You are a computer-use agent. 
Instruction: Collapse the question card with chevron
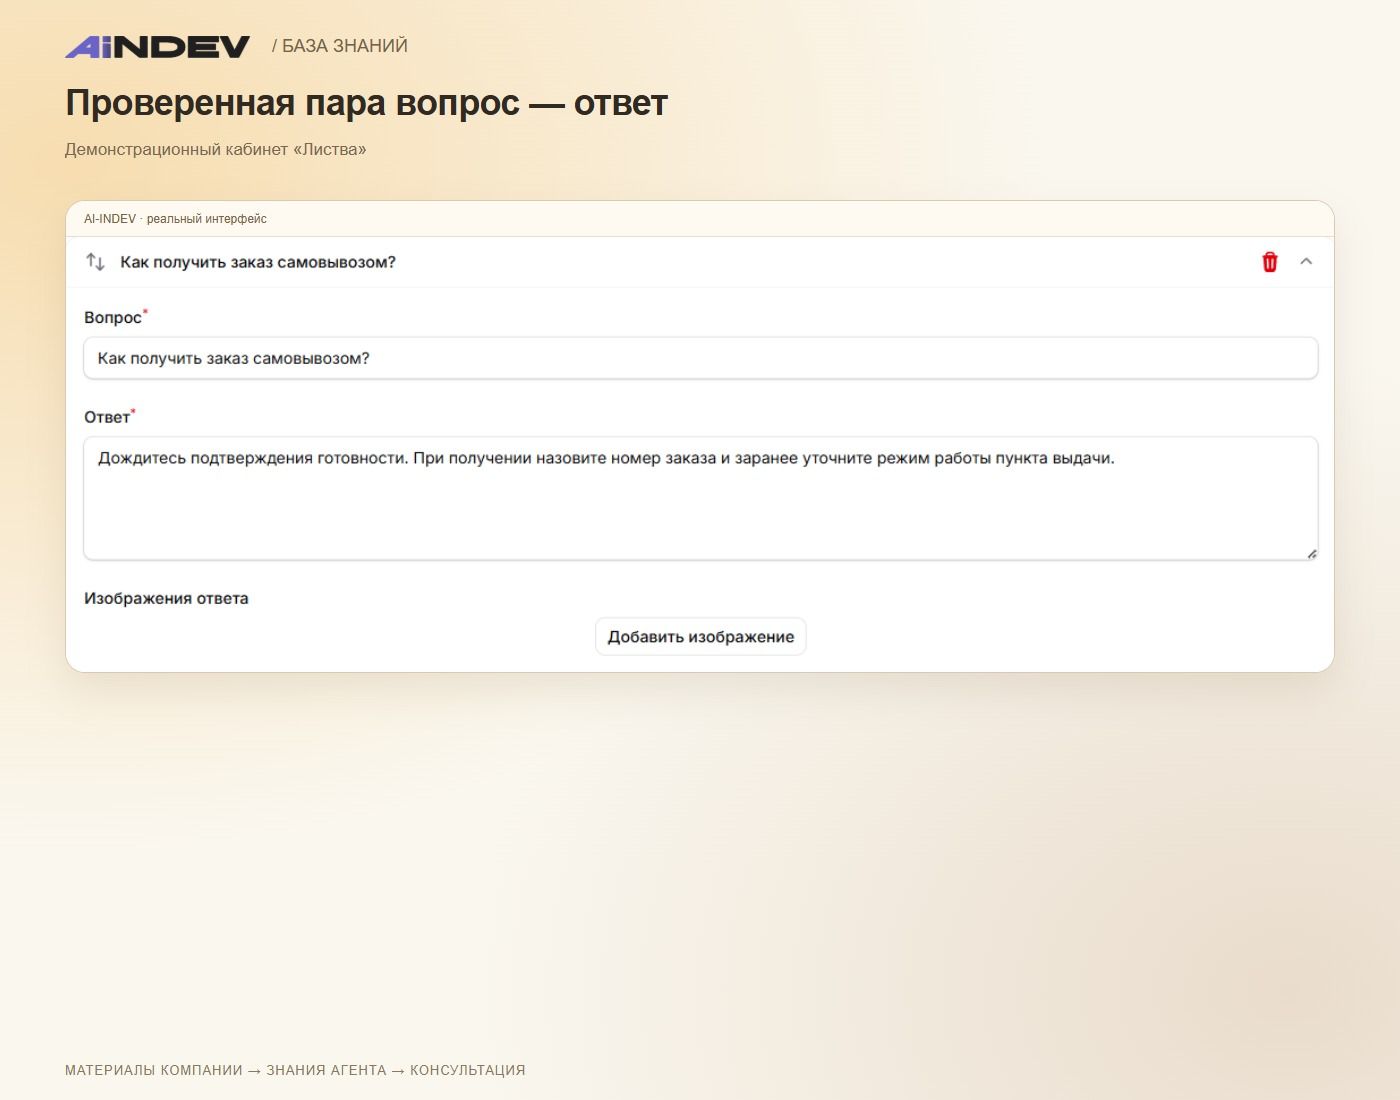point(1306,261)
